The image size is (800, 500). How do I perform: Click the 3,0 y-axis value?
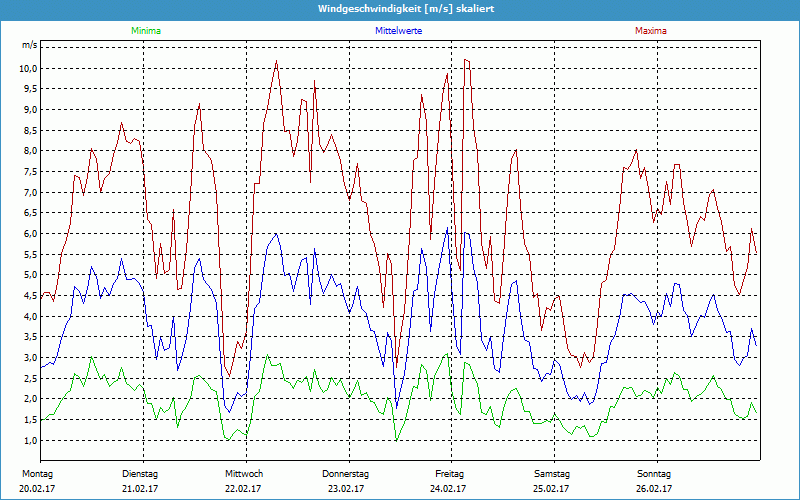click(30, 358)
